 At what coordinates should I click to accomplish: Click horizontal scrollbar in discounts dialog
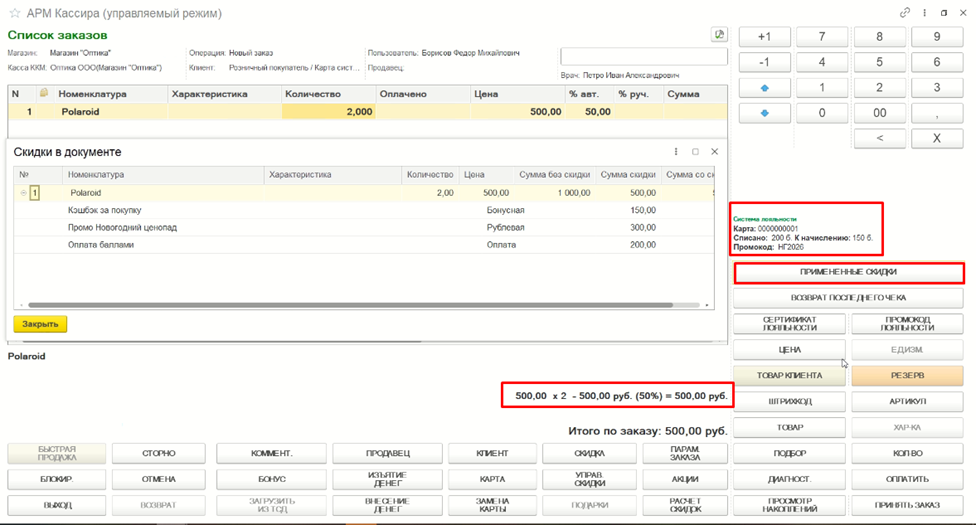coord(350,305)
